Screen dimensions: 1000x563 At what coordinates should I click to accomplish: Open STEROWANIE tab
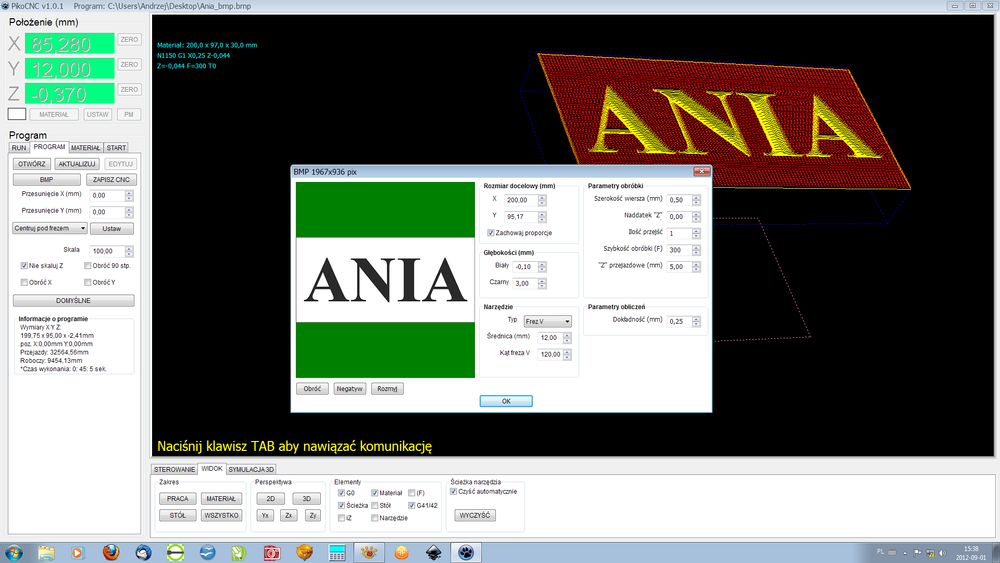(x=174, y=469)
